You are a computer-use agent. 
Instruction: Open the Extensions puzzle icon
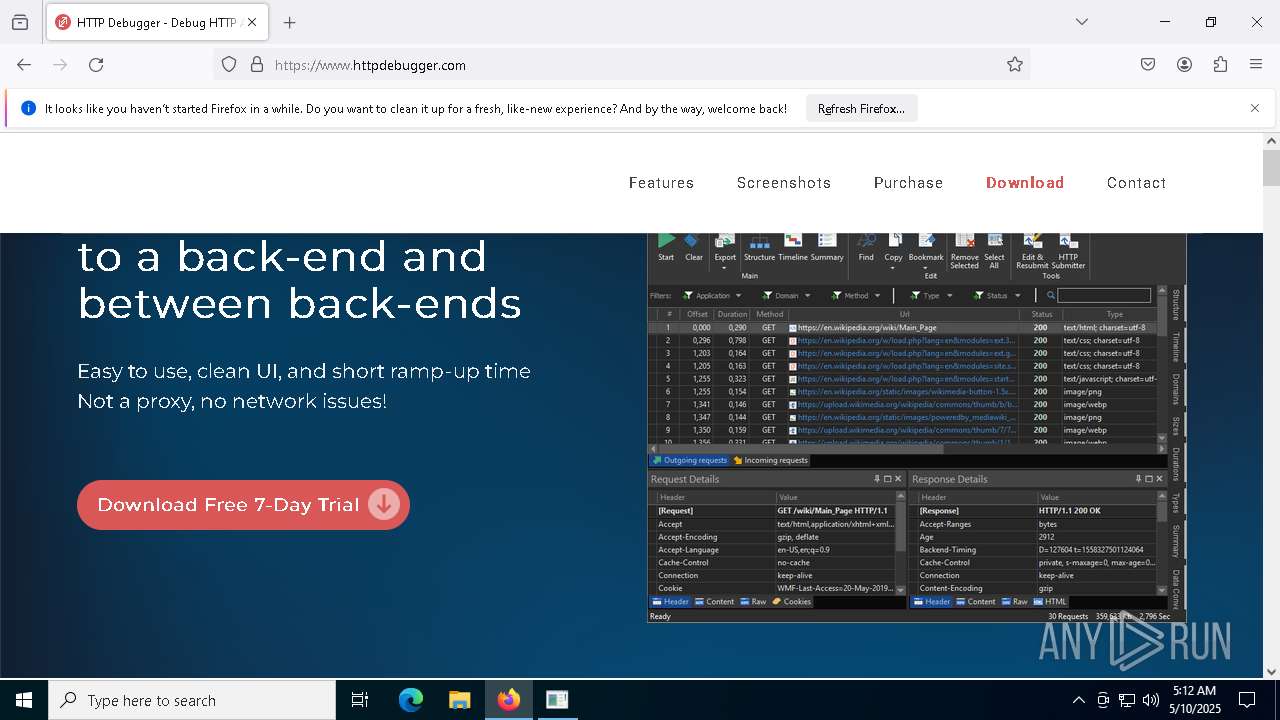click(1220, 65)
